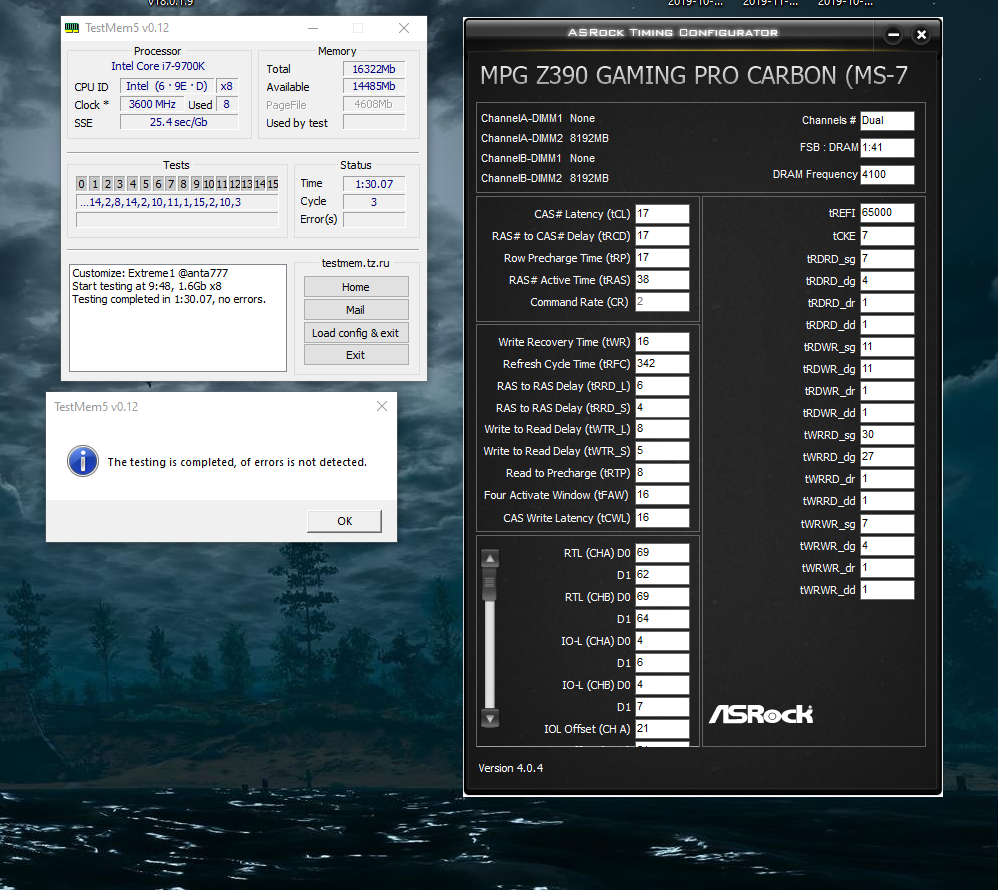
Task: Click the tRRD_S value field
Action: tap(662, 407)
